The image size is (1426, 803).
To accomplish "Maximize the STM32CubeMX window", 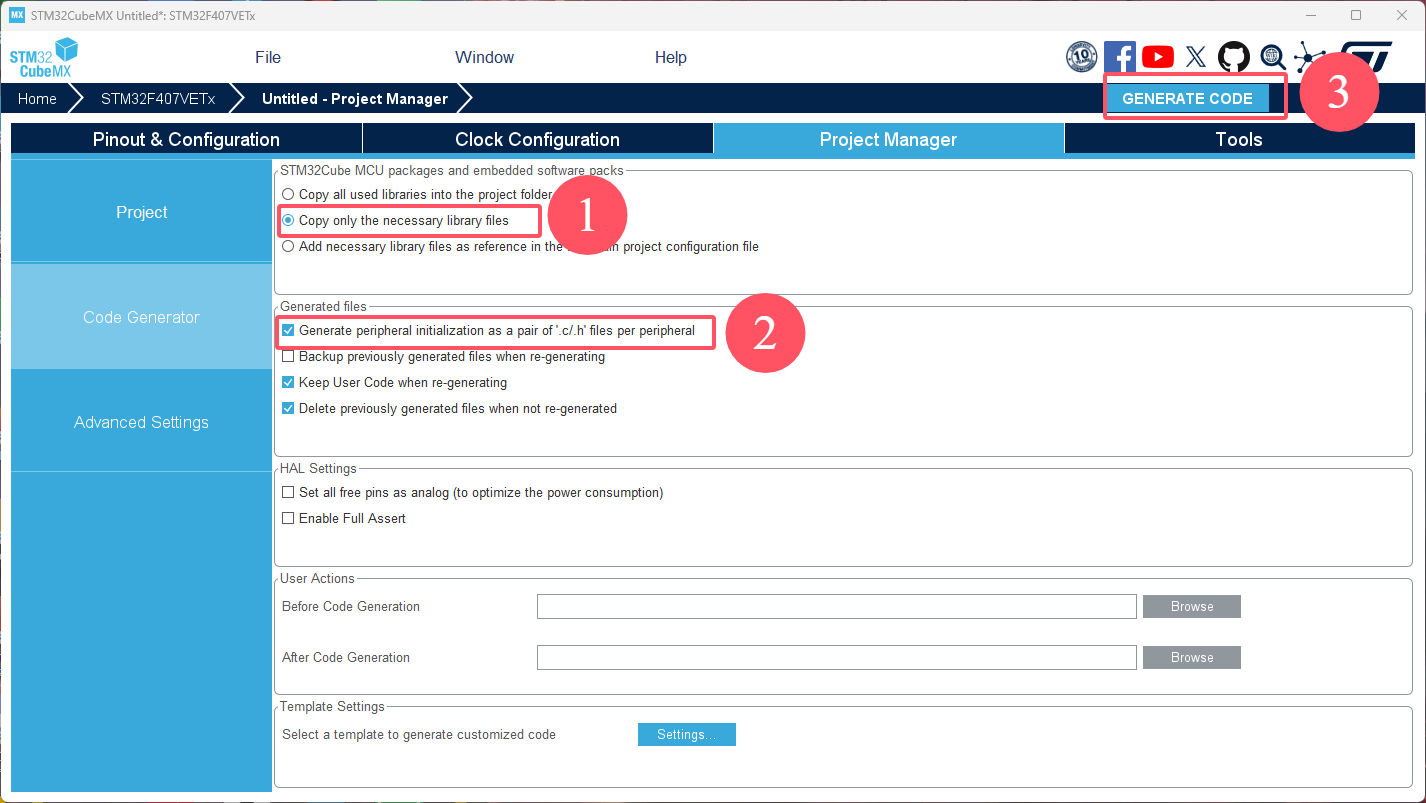I will [x=1356, y=15].
